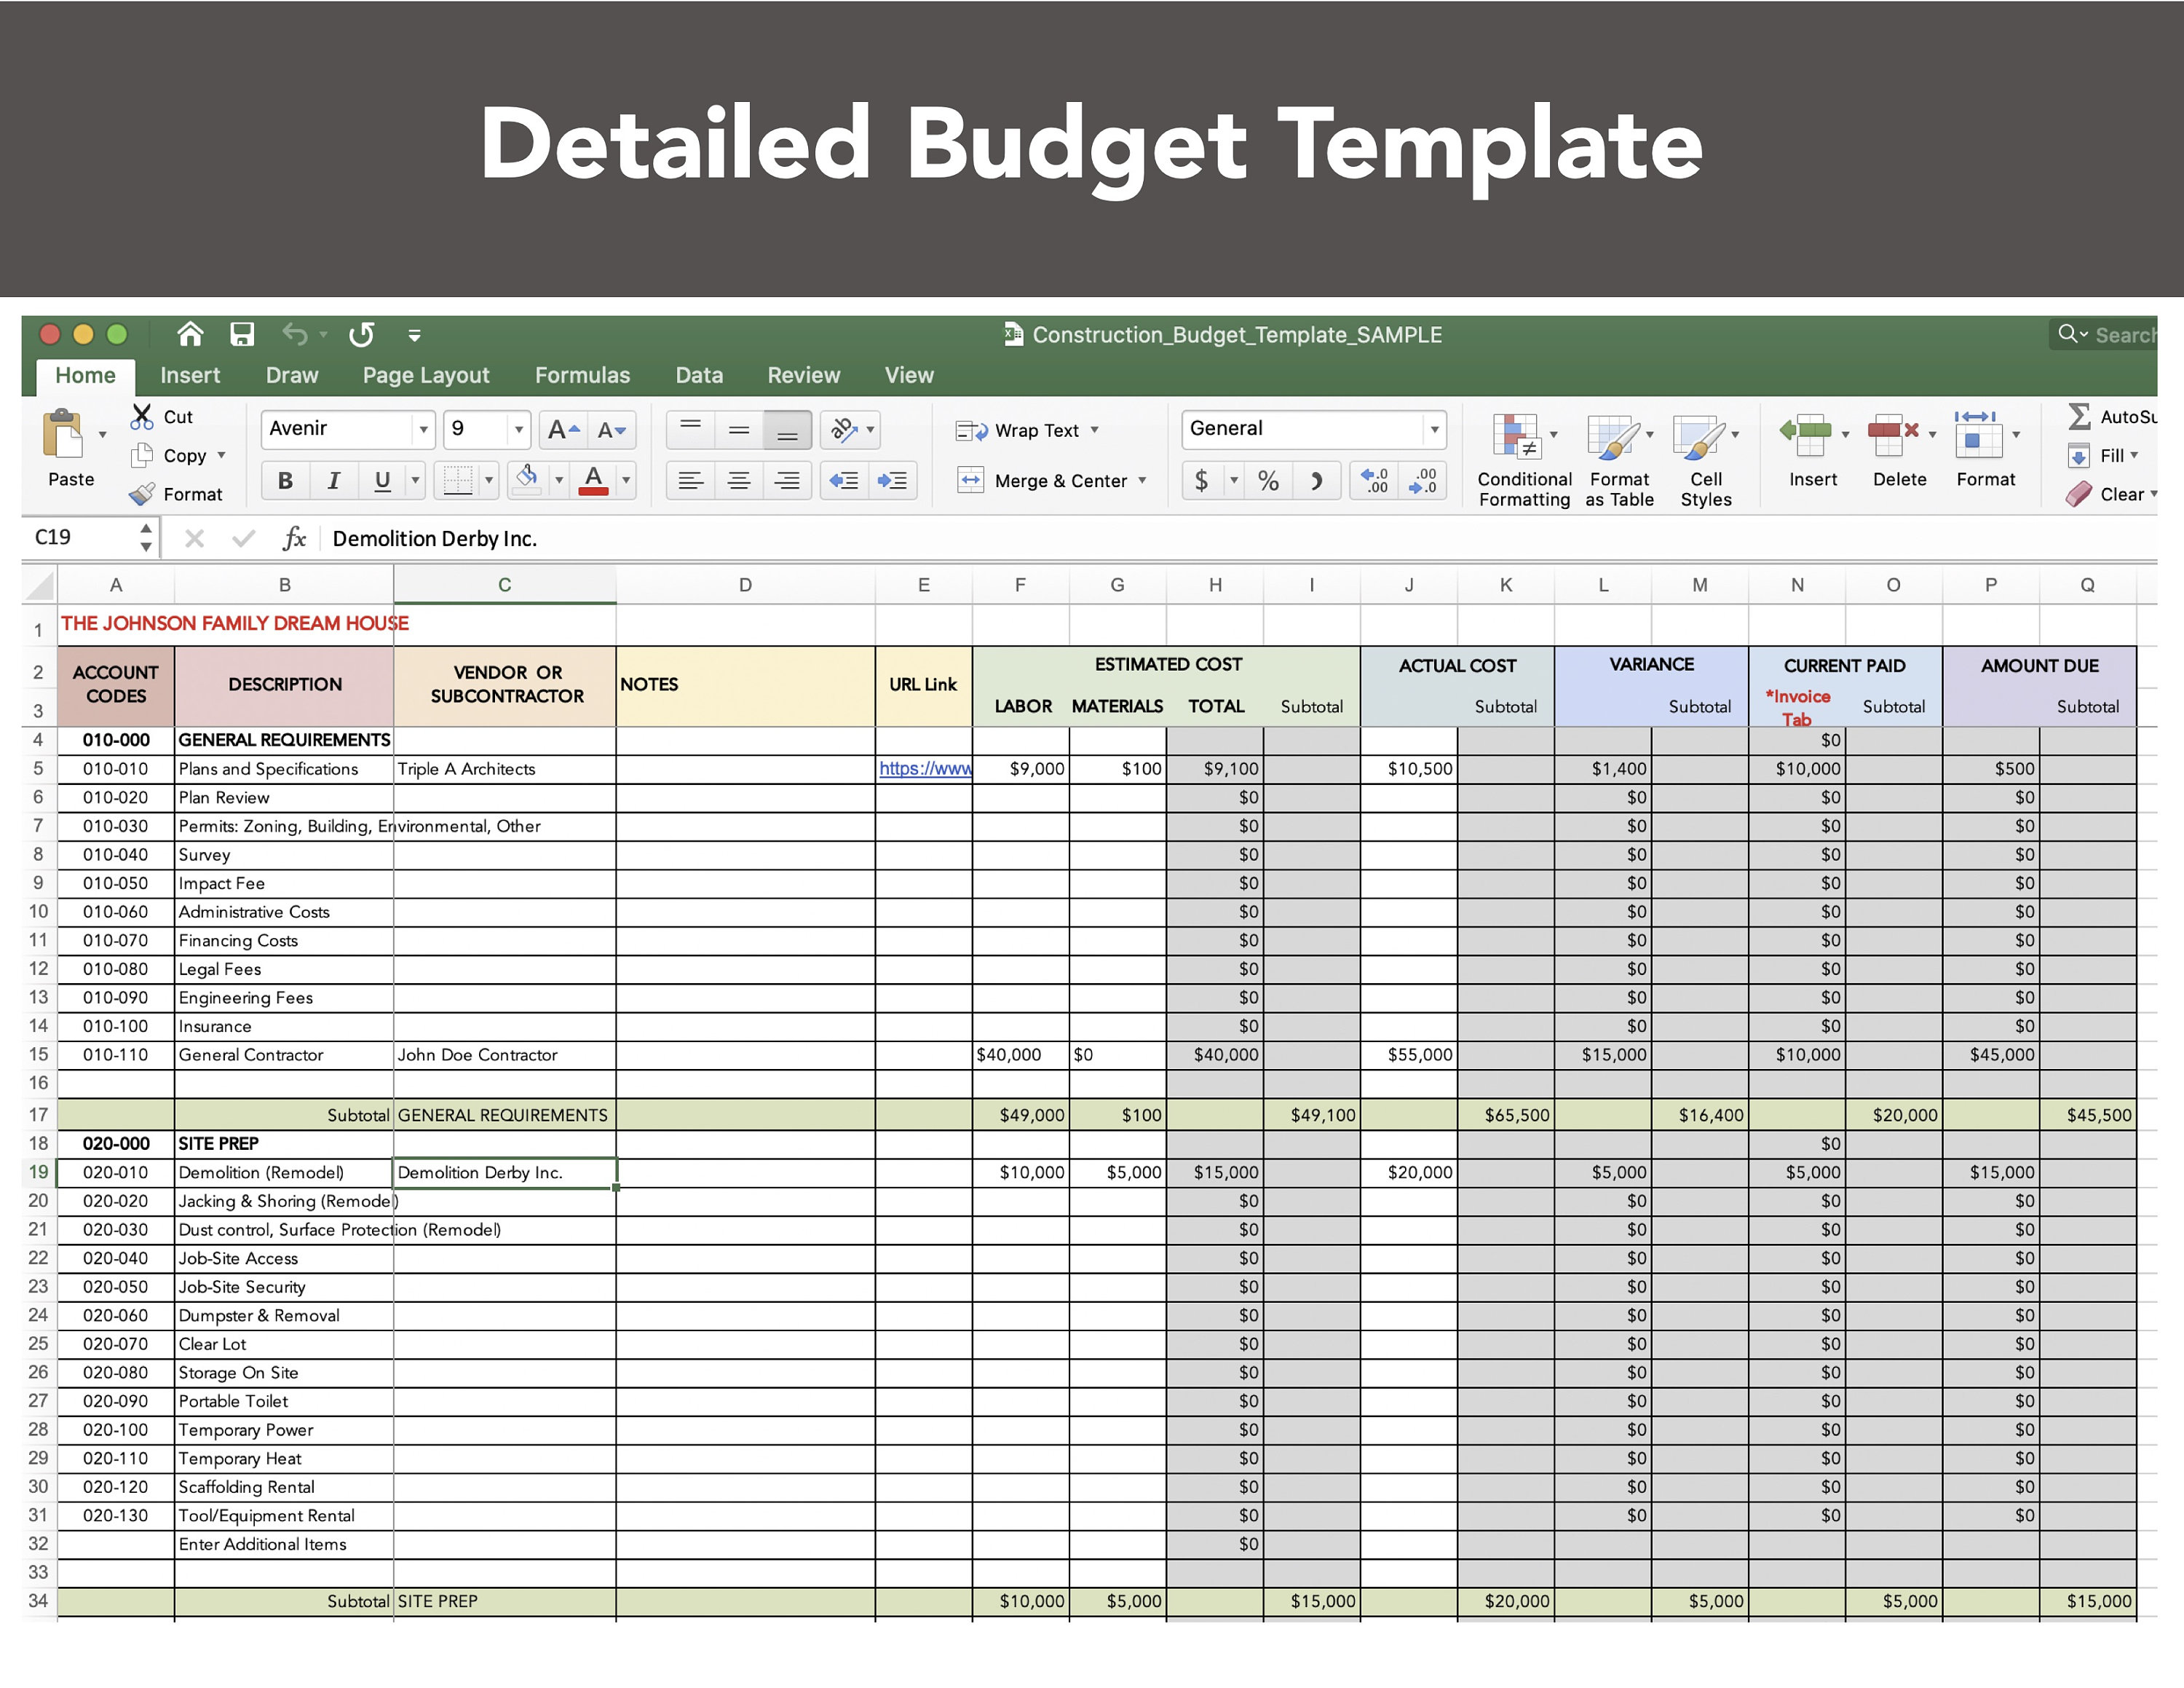2184x1688 pixels.
Task: Toggle bold formatting
Action: point(285,480)
